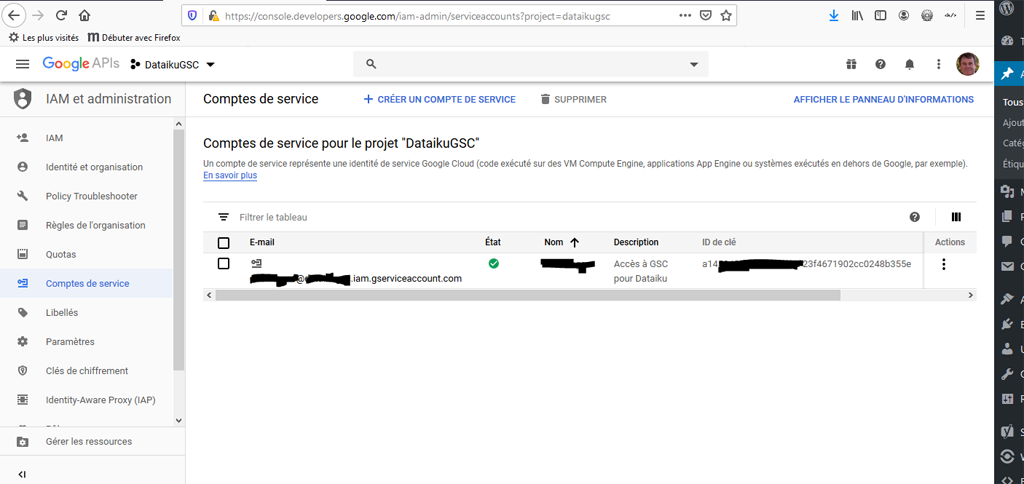This screenshot has width=1024, height=484.
Task: Open Règles de l'organisation in sidebar
Action: coord(93,225)
